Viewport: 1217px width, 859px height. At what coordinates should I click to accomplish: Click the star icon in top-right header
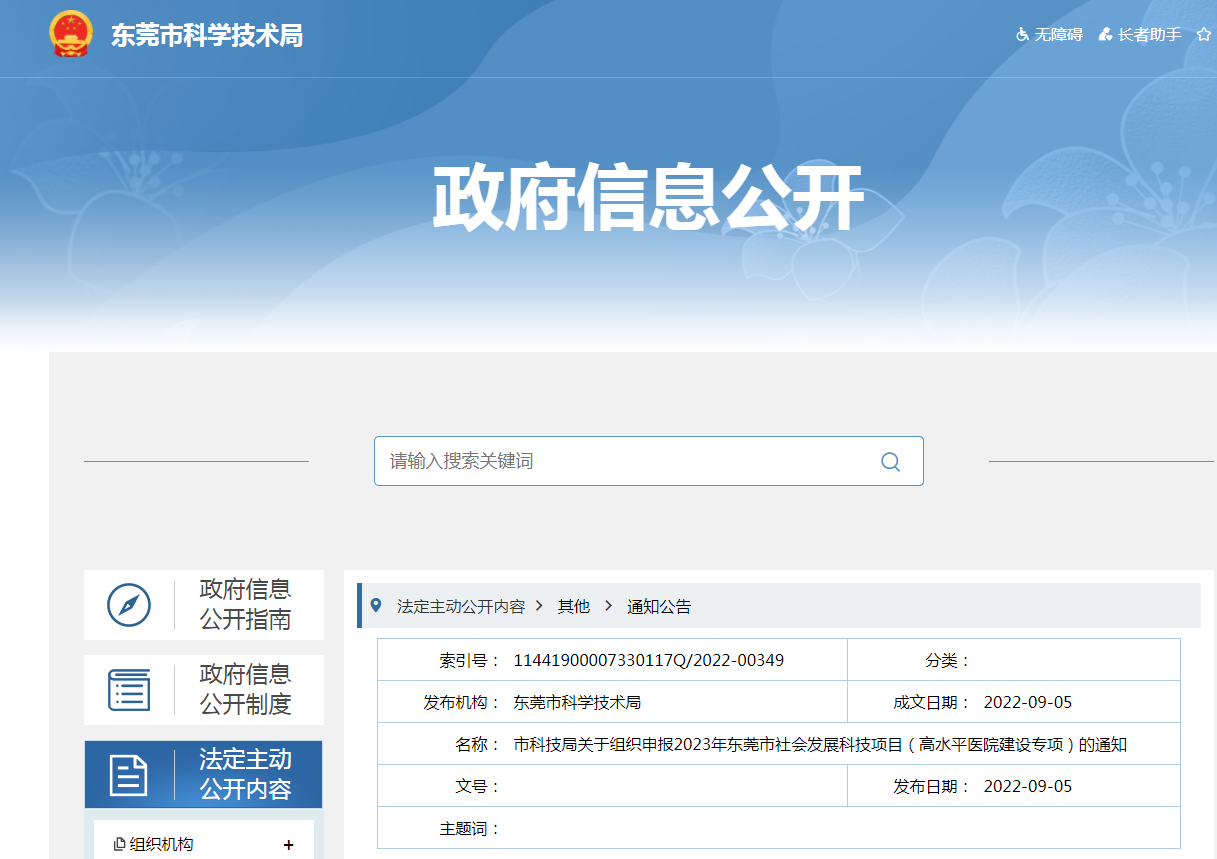point(1203,35)
